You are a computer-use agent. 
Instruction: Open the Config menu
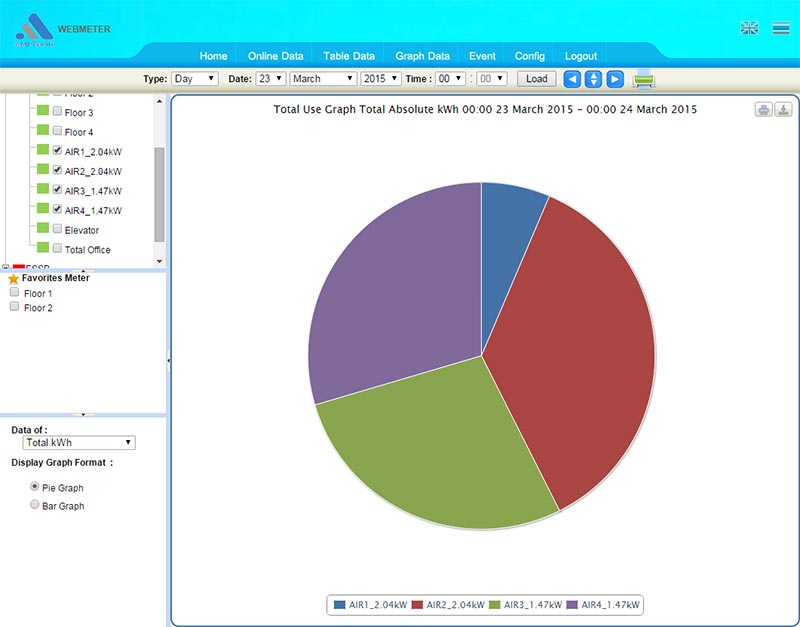click(530, 56)
